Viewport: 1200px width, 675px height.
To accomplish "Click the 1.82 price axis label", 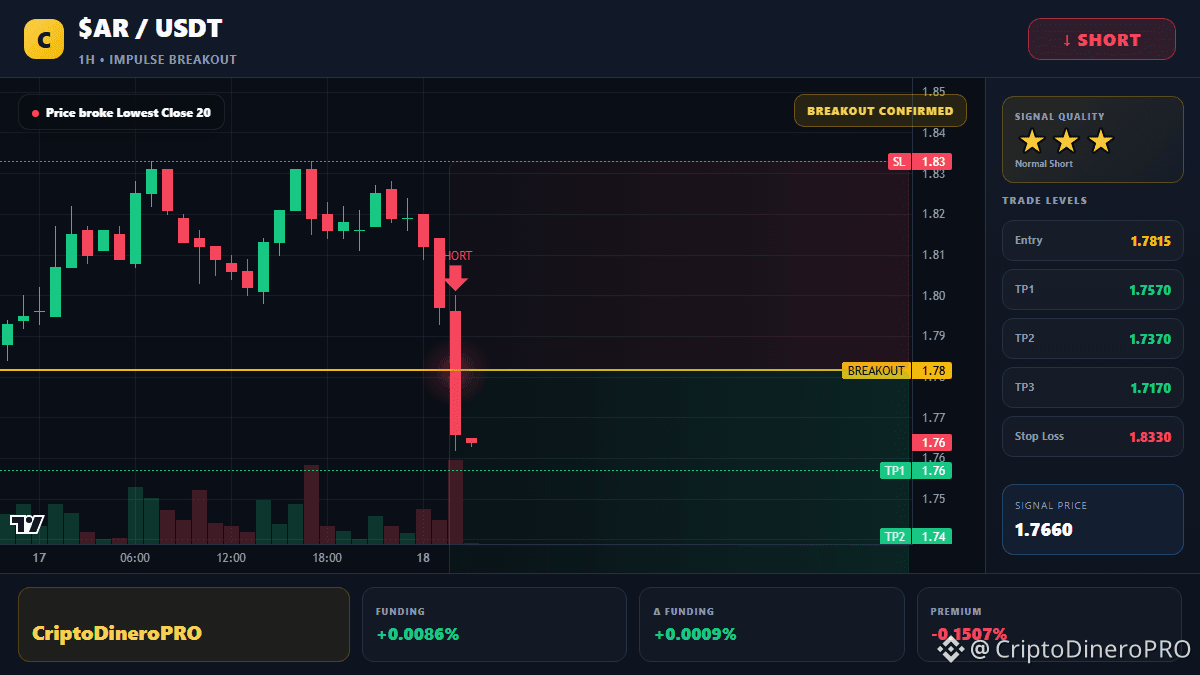I will (934, 214).
